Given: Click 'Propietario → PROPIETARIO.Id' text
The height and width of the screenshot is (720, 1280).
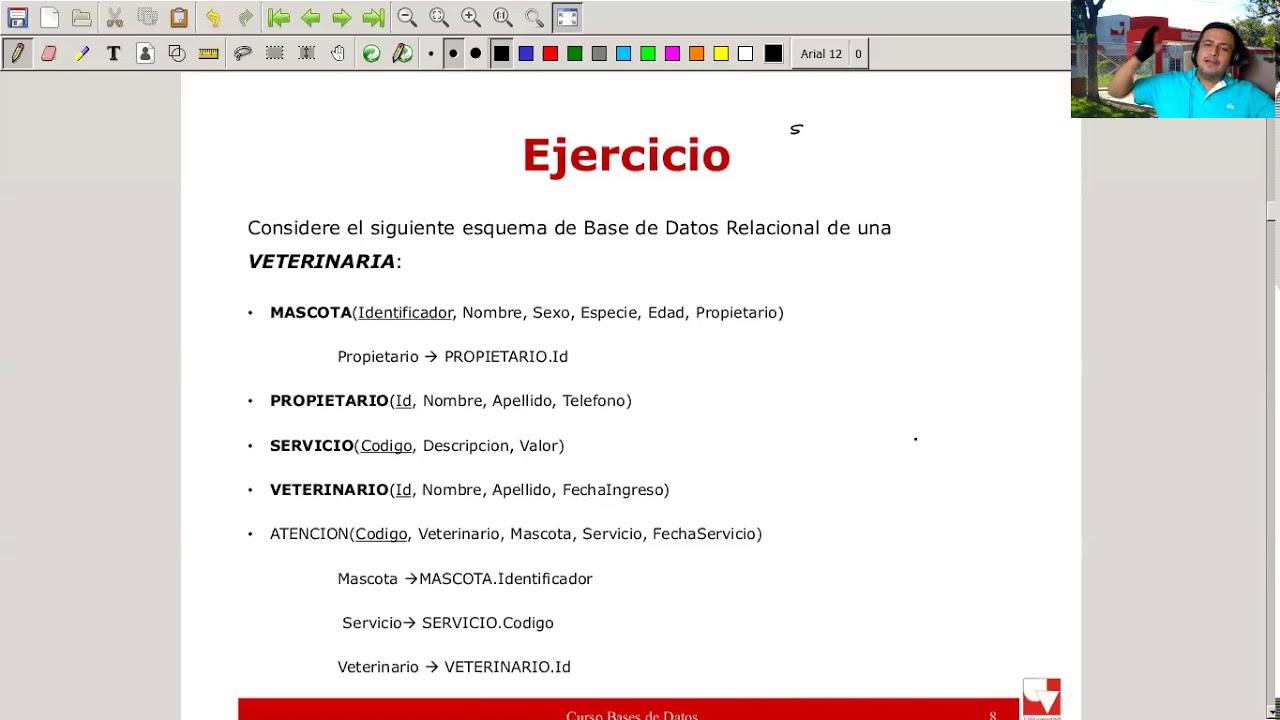Looking at the screenshot, I should pos(452,357).
